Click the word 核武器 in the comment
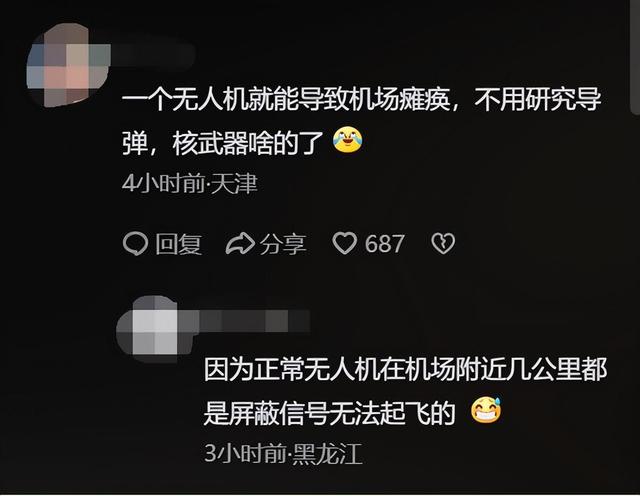Viewport: 640px width, 496px height. point(210,143)
